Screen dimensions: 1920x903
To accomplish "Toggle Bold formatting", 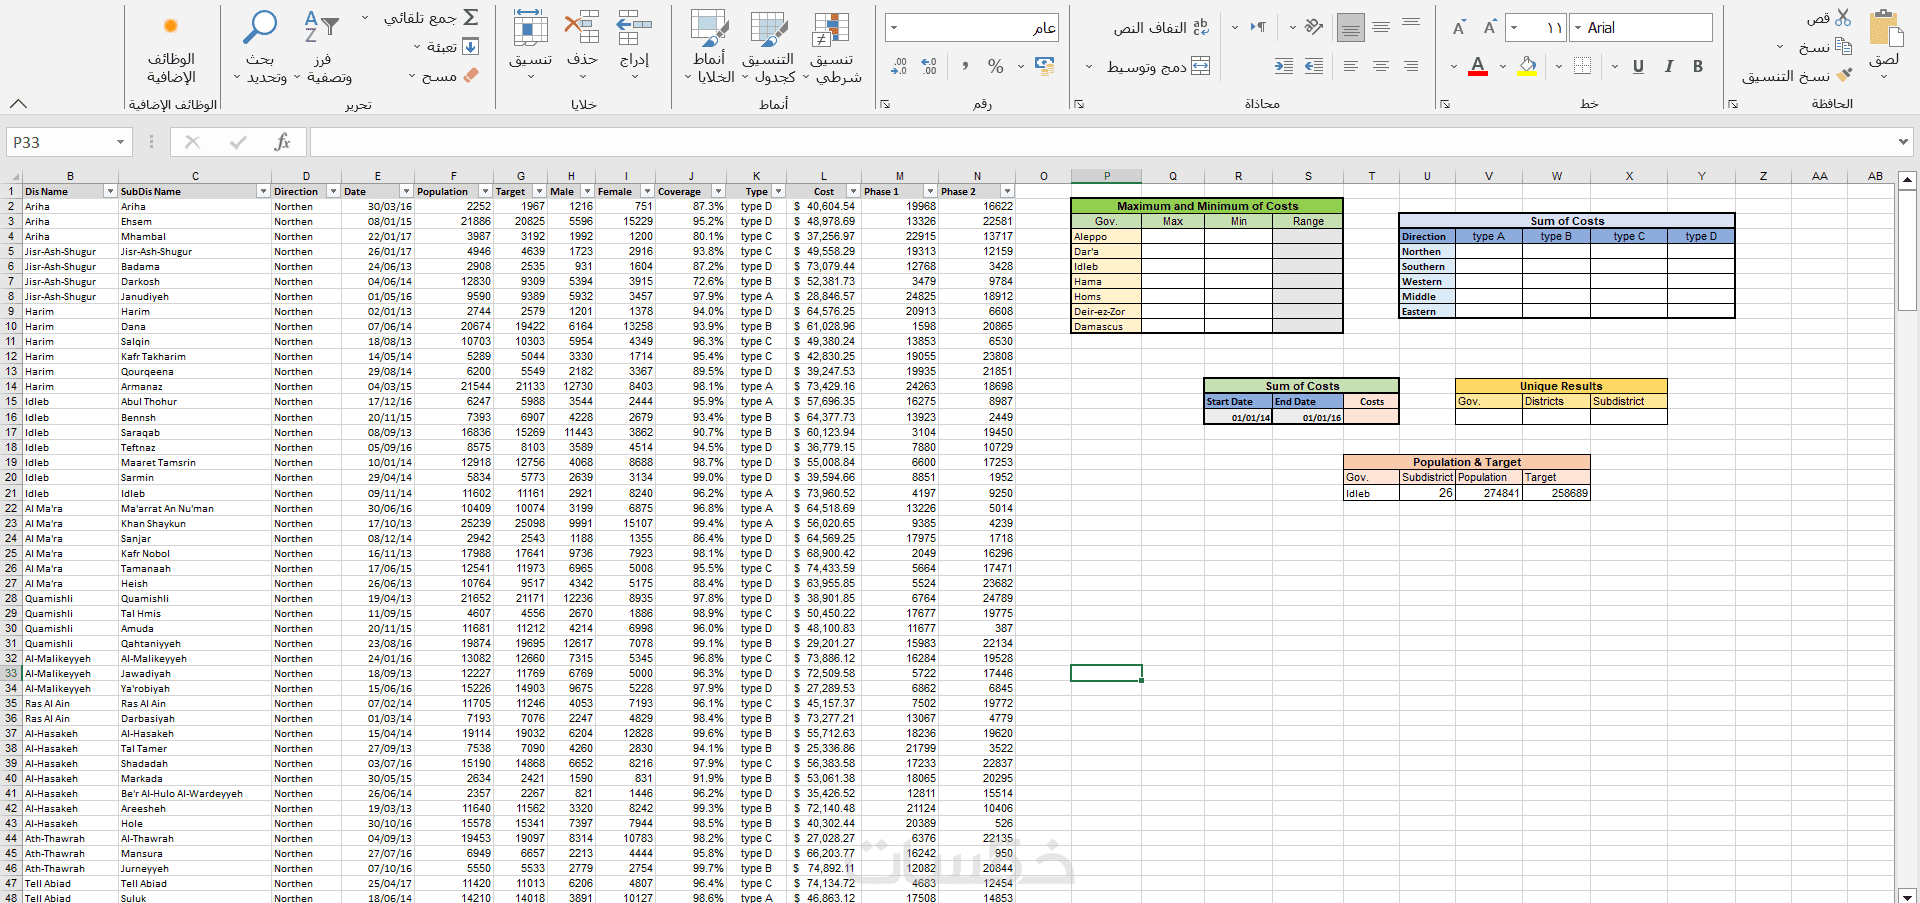I will [1698, 66].
